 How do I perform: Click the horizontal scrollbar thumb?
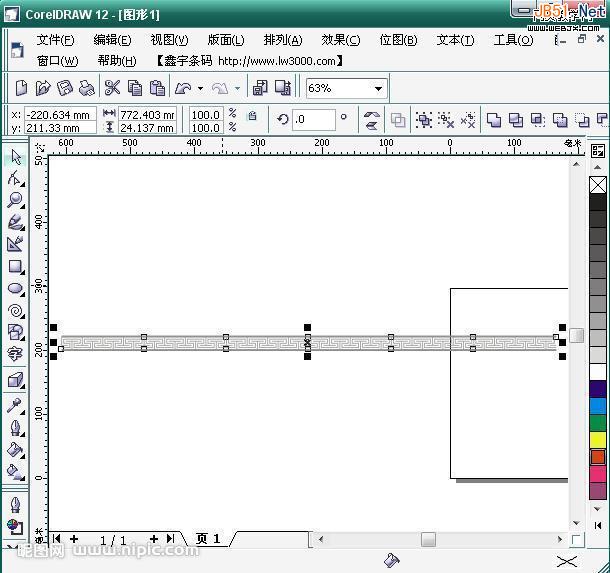(x=428, y=540)
